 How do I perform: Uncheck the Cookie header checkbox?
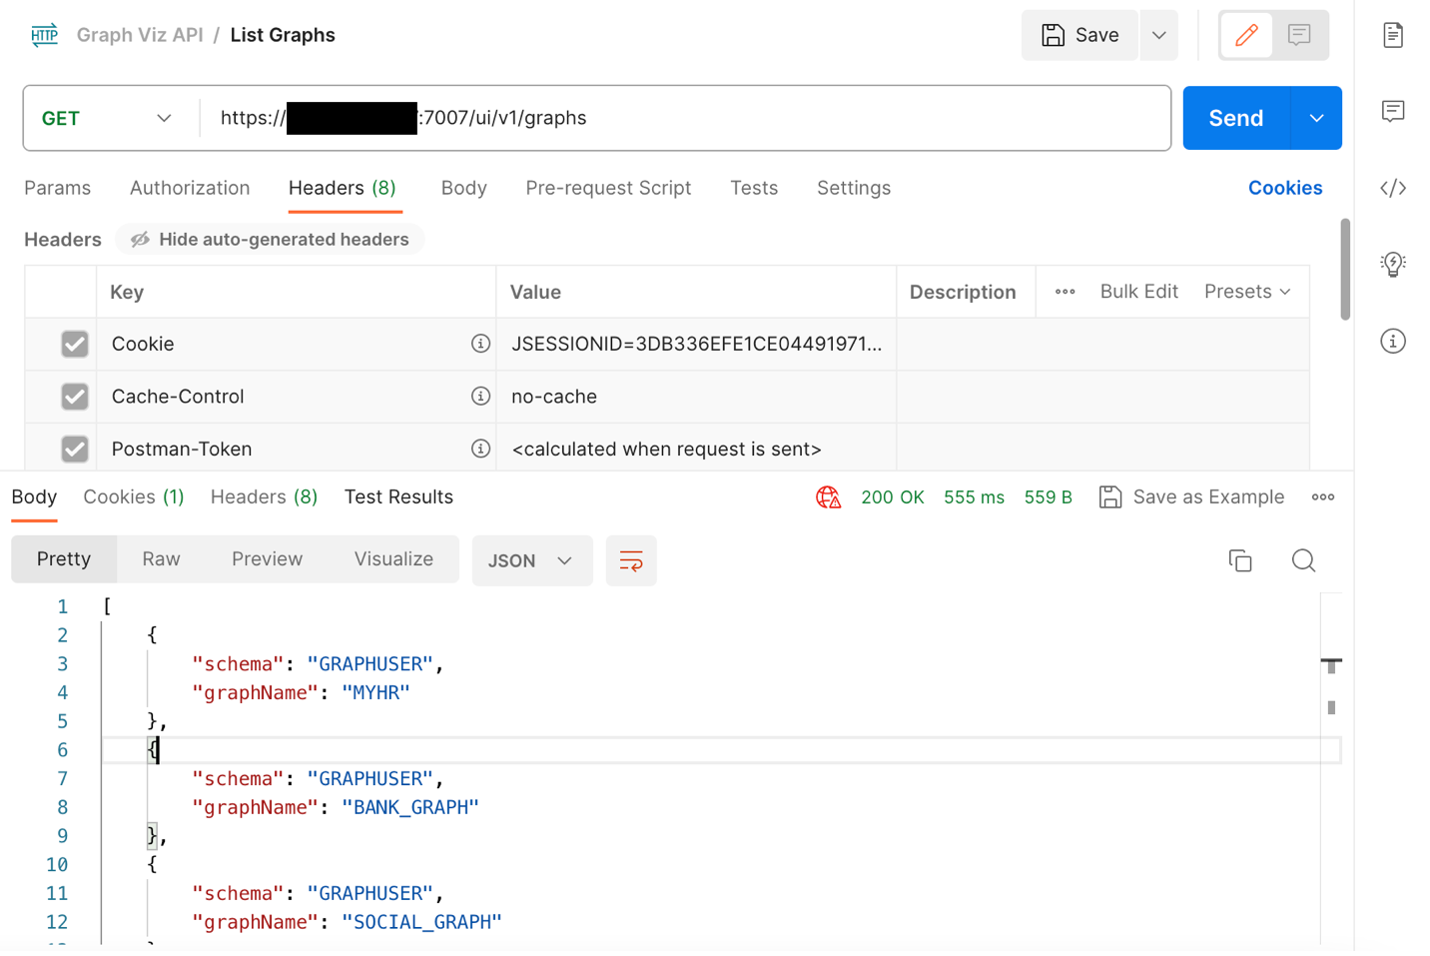pyautogui.click(x=75, y=344)
